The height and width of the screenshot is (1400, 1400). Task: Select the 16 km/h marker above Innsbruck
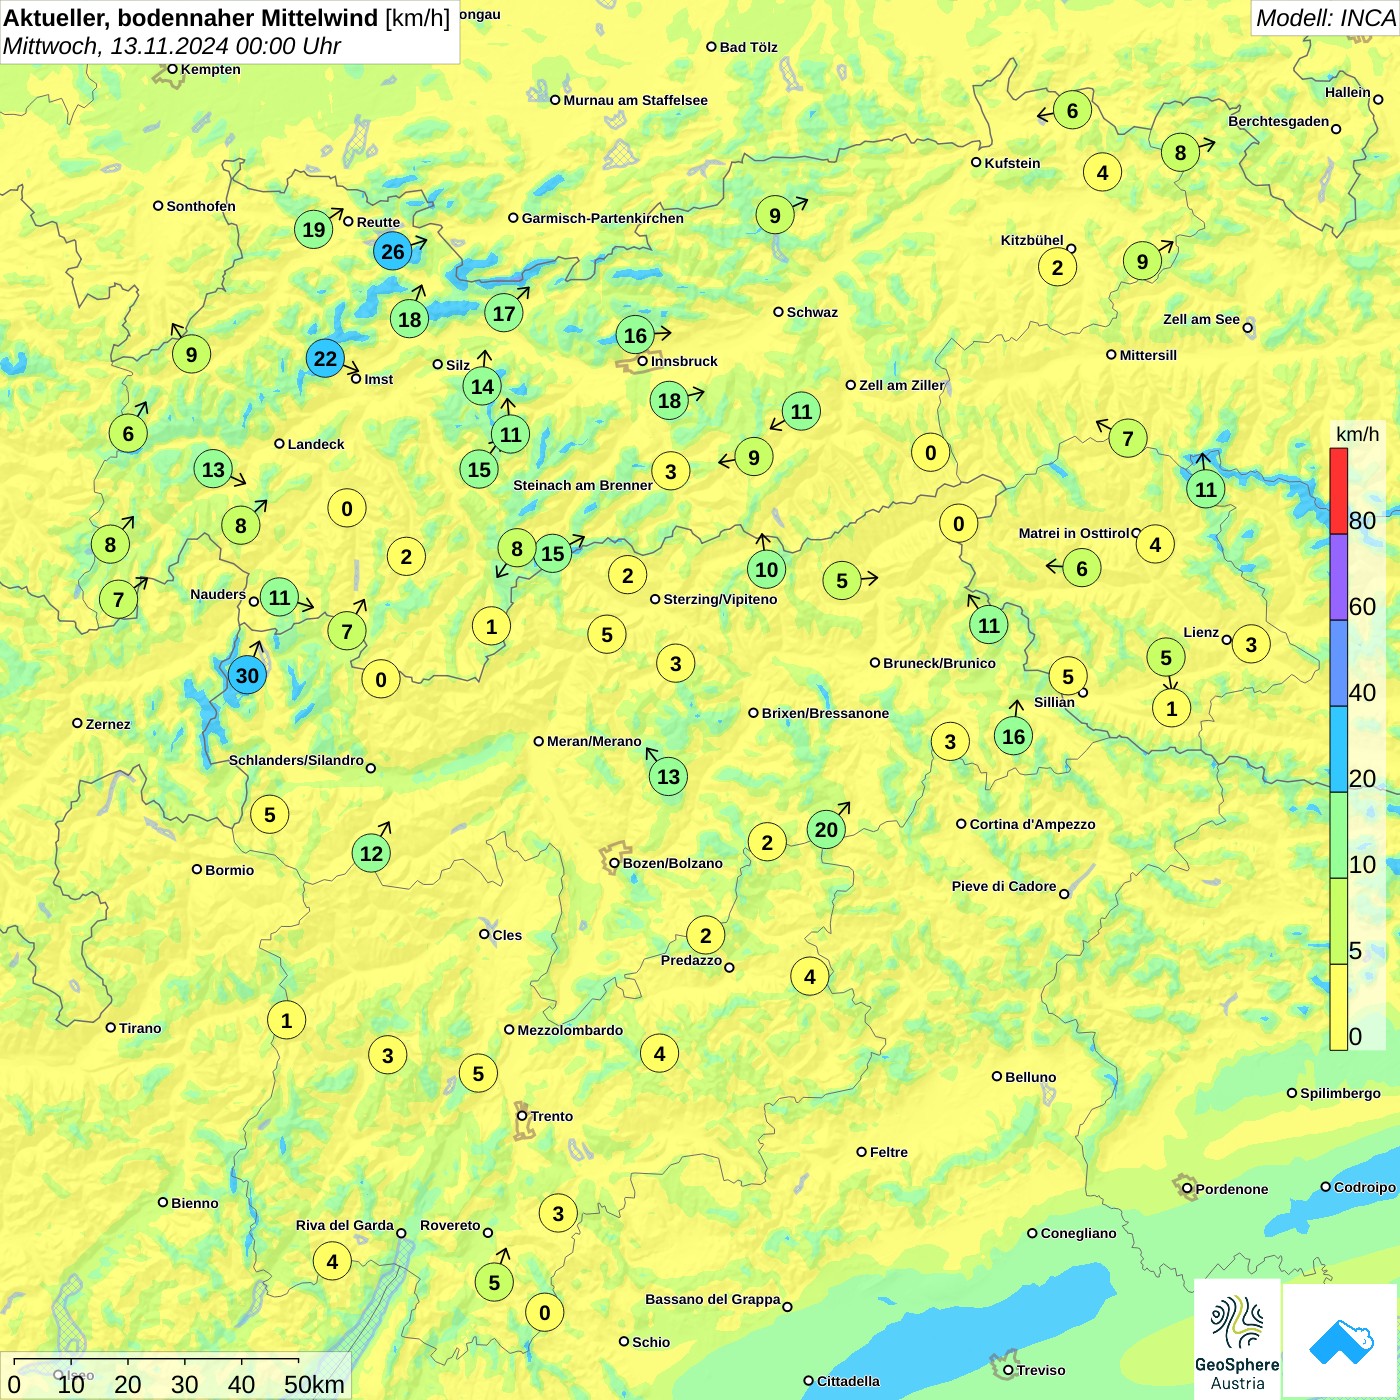tap(635, 335)
